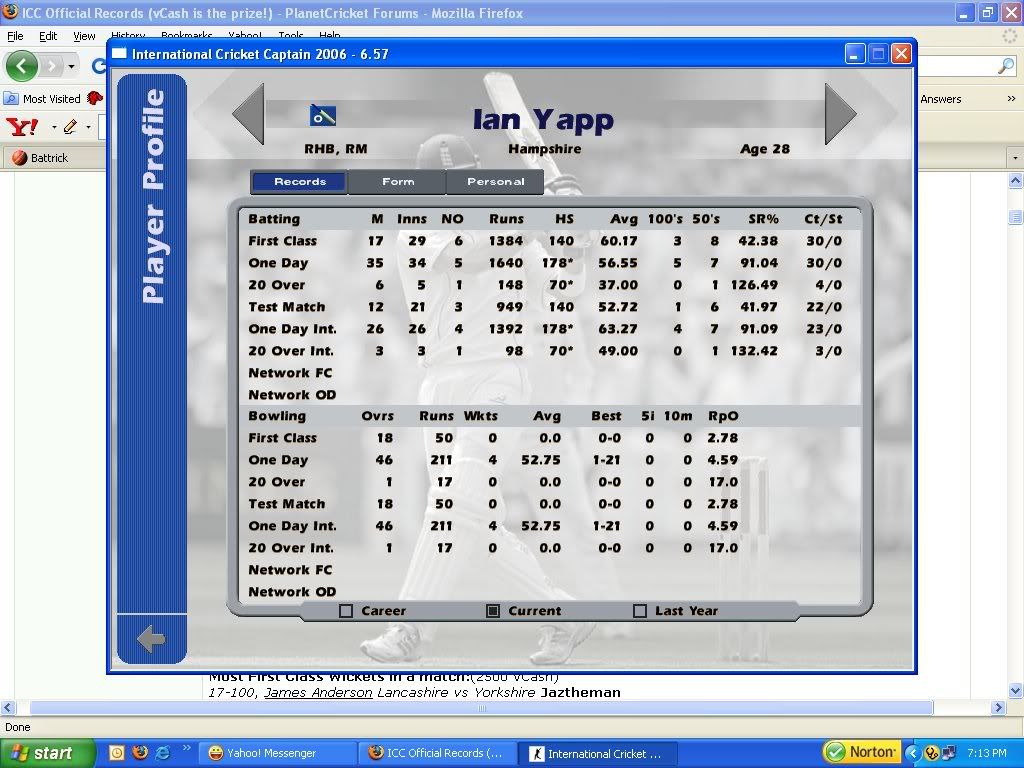Show hidden tray icons with the arrow
Viewport: 1024px width, 768px height.
tap(914, 753)
